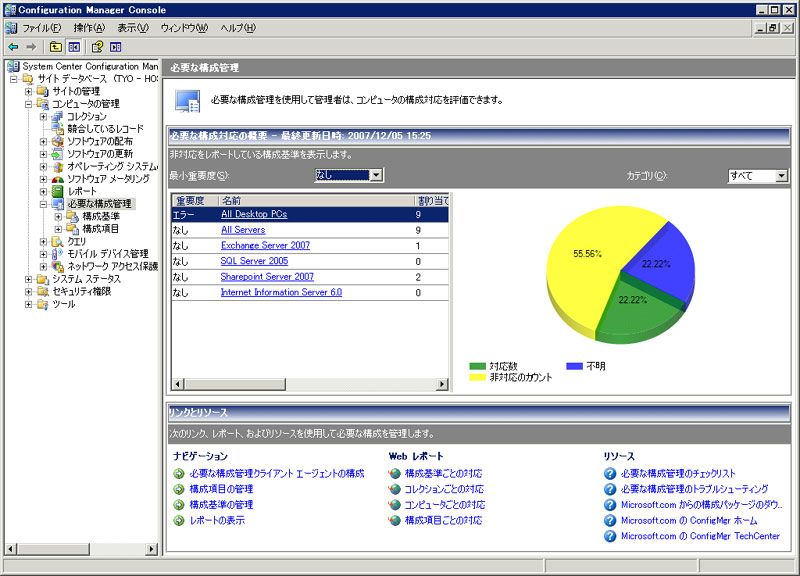Open the Sharepoint Server 2007 link
This screenshot has height=576, width=800.
(267, 277)
